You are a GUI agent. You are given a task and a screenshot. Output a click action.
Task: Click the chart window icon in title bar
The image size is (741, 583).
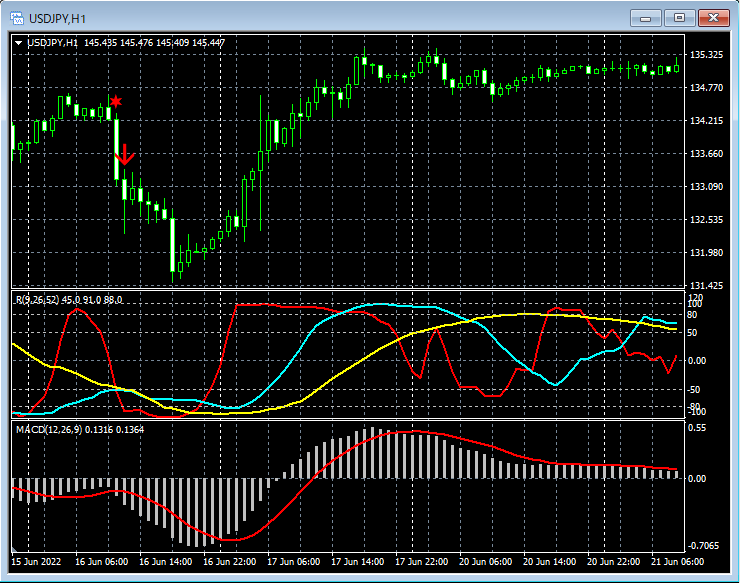pyautogui.click(x=17, y=18)
